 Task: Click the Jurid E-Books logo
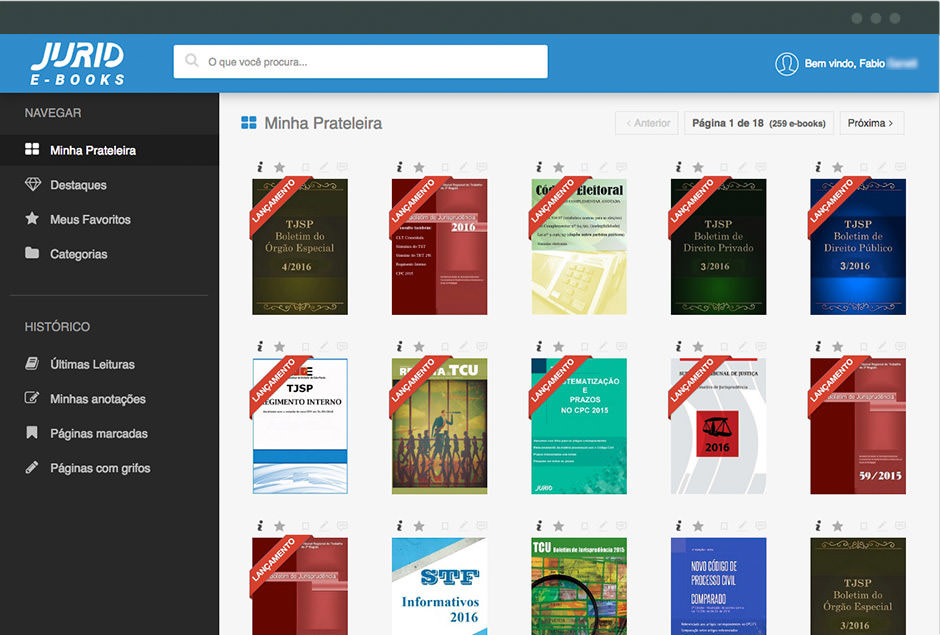click(x=78, y=63)
